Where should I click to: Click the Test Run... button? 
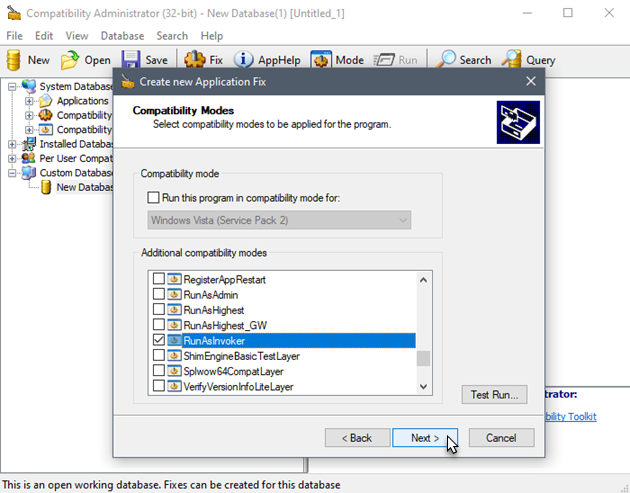coord(494,395)
